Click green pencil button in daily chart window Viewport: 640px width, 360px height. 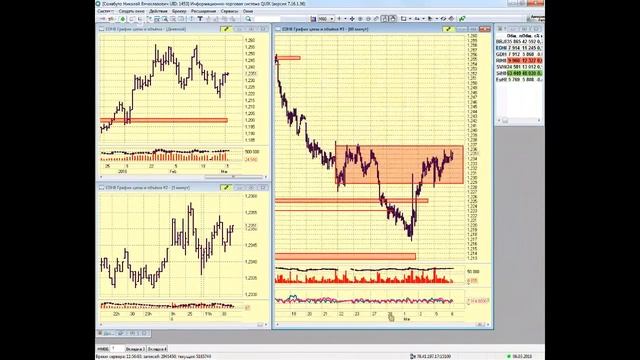226,29
